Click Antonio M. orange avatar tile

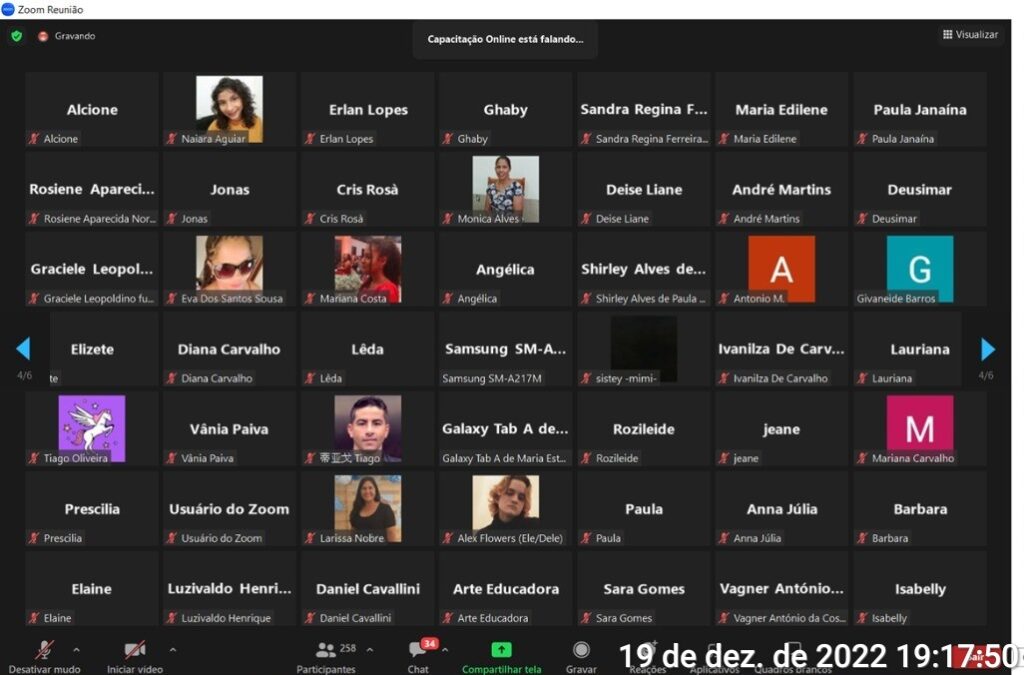tap(781, 268)
